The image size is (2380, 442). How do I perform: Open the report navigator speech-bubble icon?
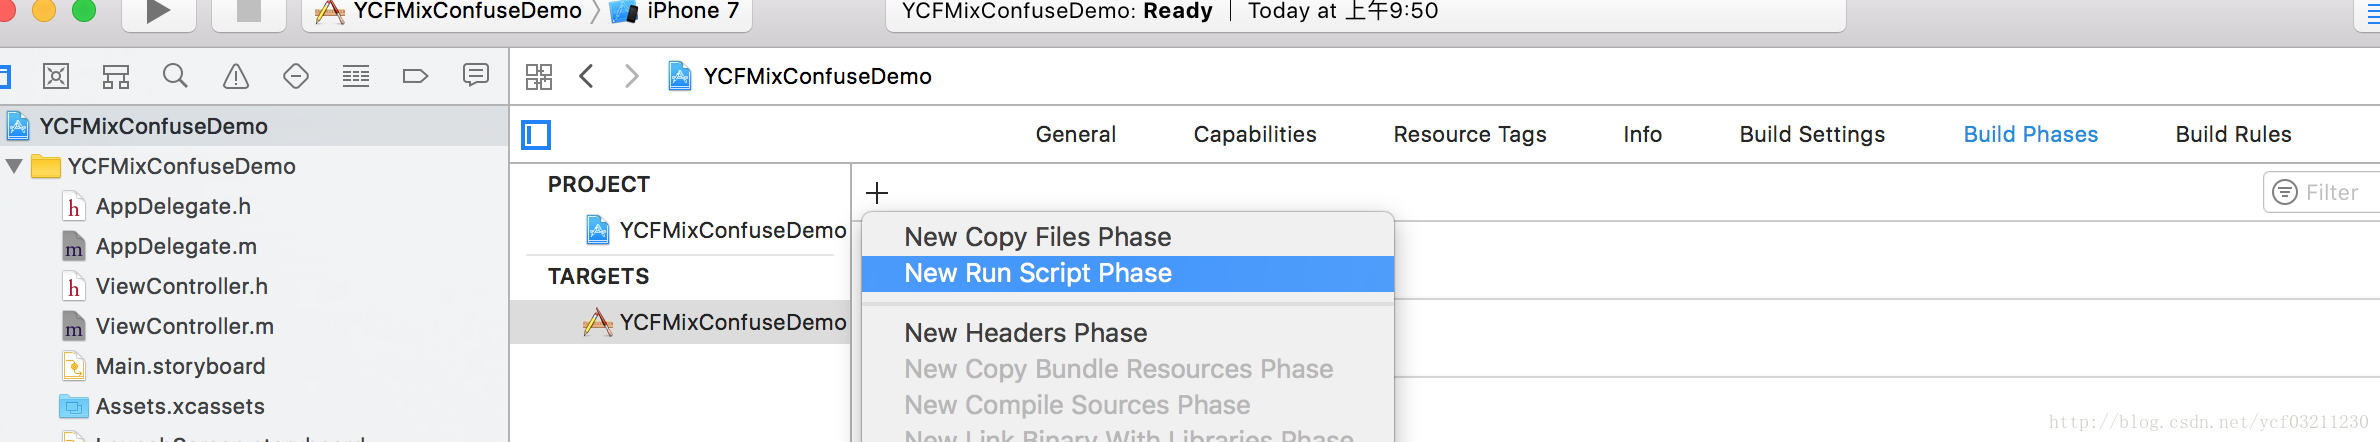[x=476, y=75]
